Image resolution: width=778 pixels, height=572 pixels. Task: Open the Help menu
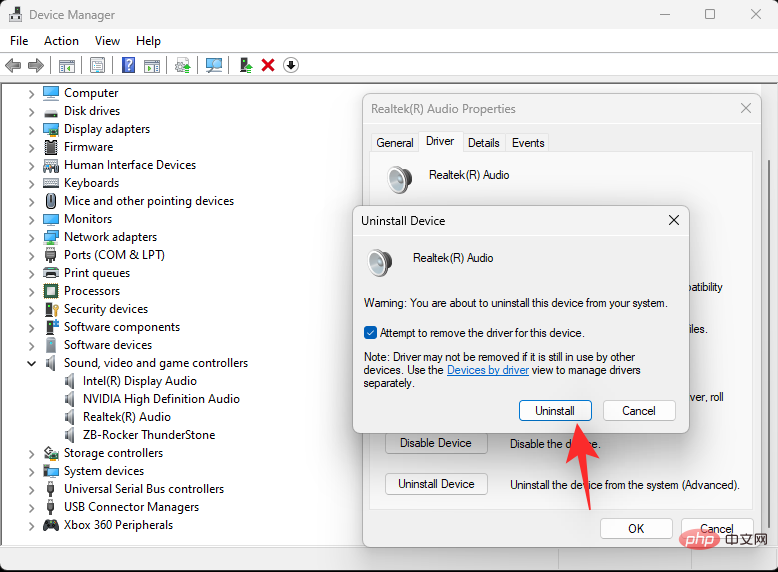[x=148, y=41]
